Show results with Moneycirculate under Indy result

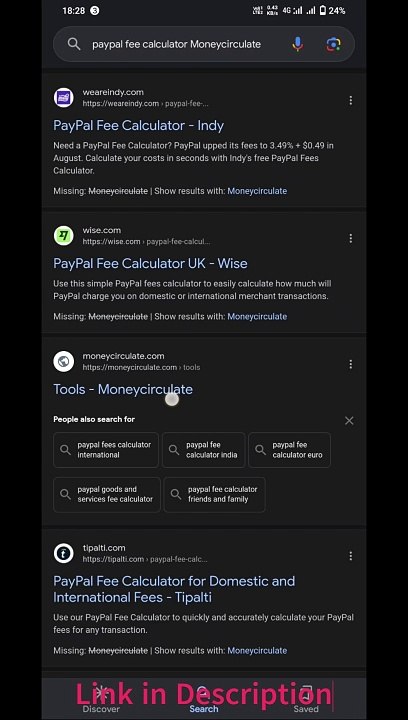coord(257,191)
